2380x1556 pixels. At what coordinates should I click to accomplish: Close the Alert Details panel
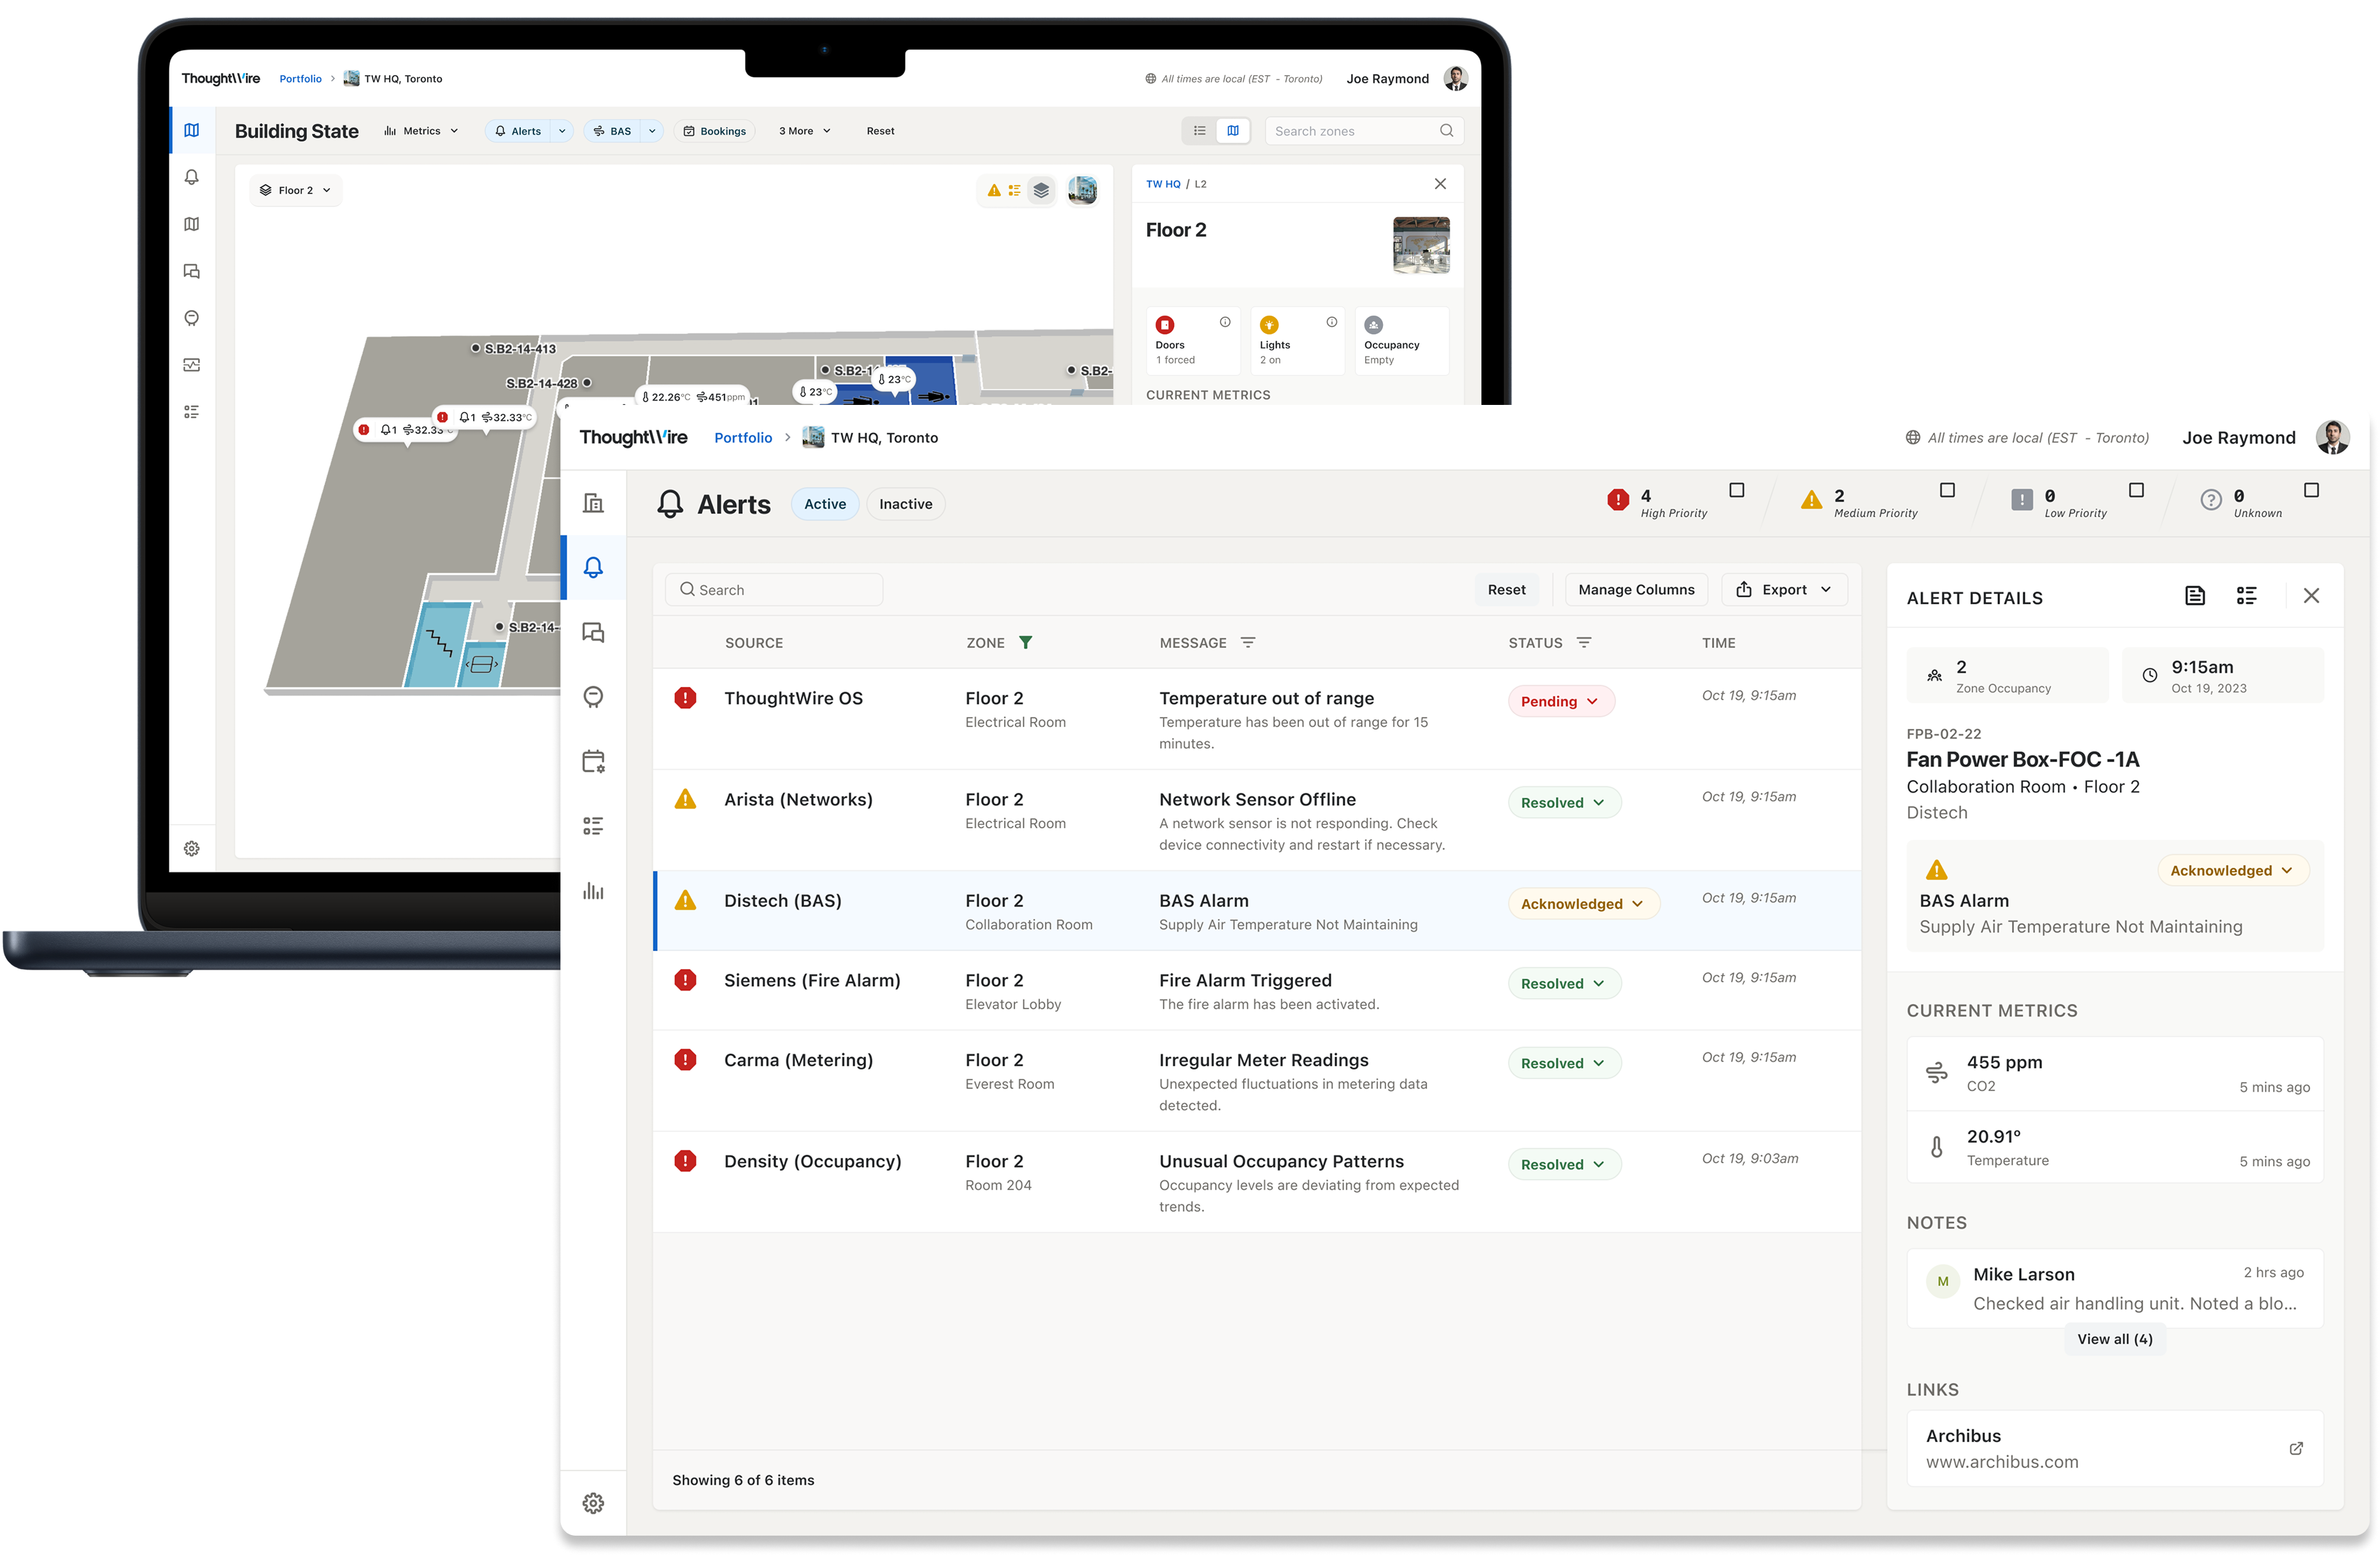[2311, 596]
